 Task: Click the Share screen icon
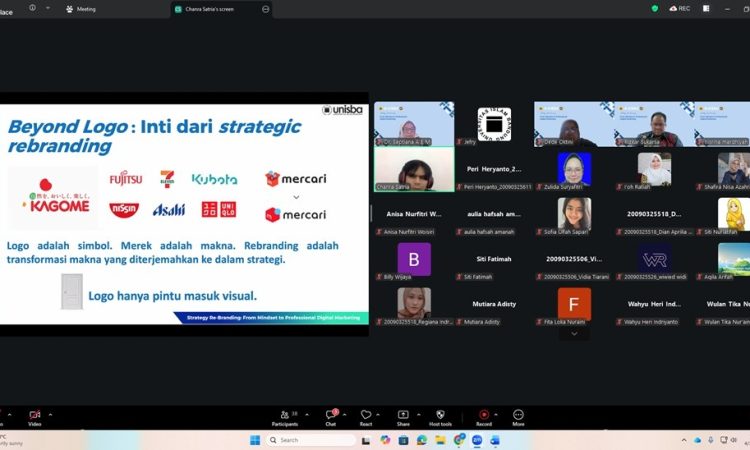(x=403, y=415)
